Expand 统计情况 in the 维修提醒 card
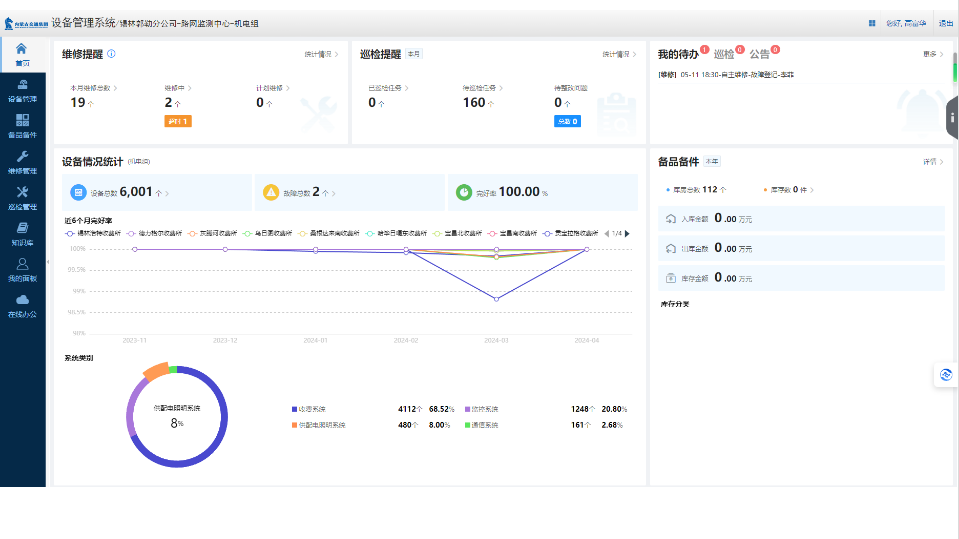This screenshot has height=539, width=959. [x=321, y=54]
